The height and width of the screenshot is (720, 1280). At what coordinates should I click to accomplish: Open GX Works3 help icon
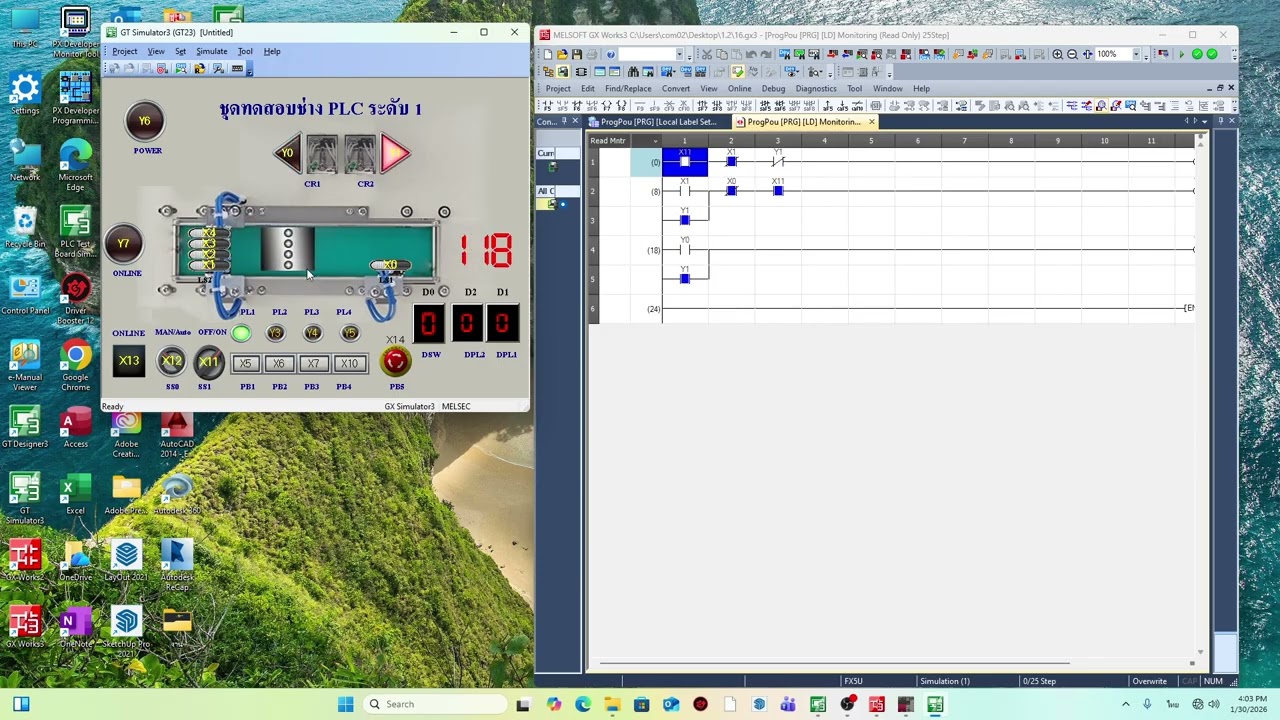click(610, 54)
